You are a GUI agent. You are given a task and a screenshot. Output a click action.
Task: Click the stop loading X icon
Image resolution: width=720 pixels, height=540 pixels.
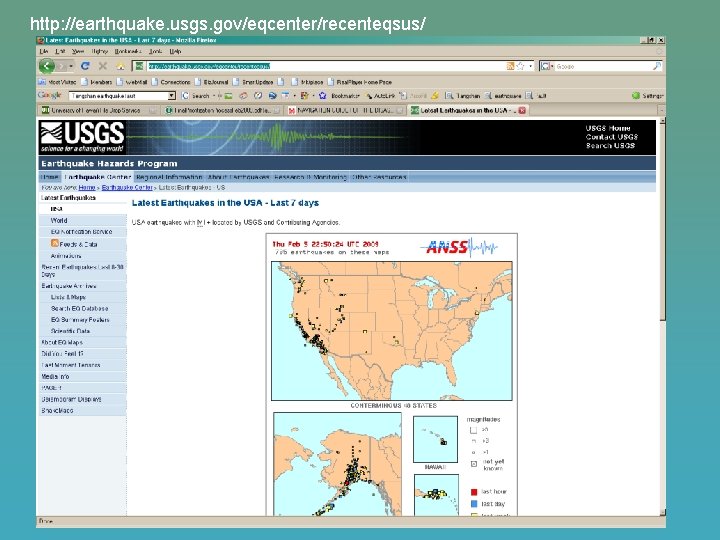pos(103,66)
